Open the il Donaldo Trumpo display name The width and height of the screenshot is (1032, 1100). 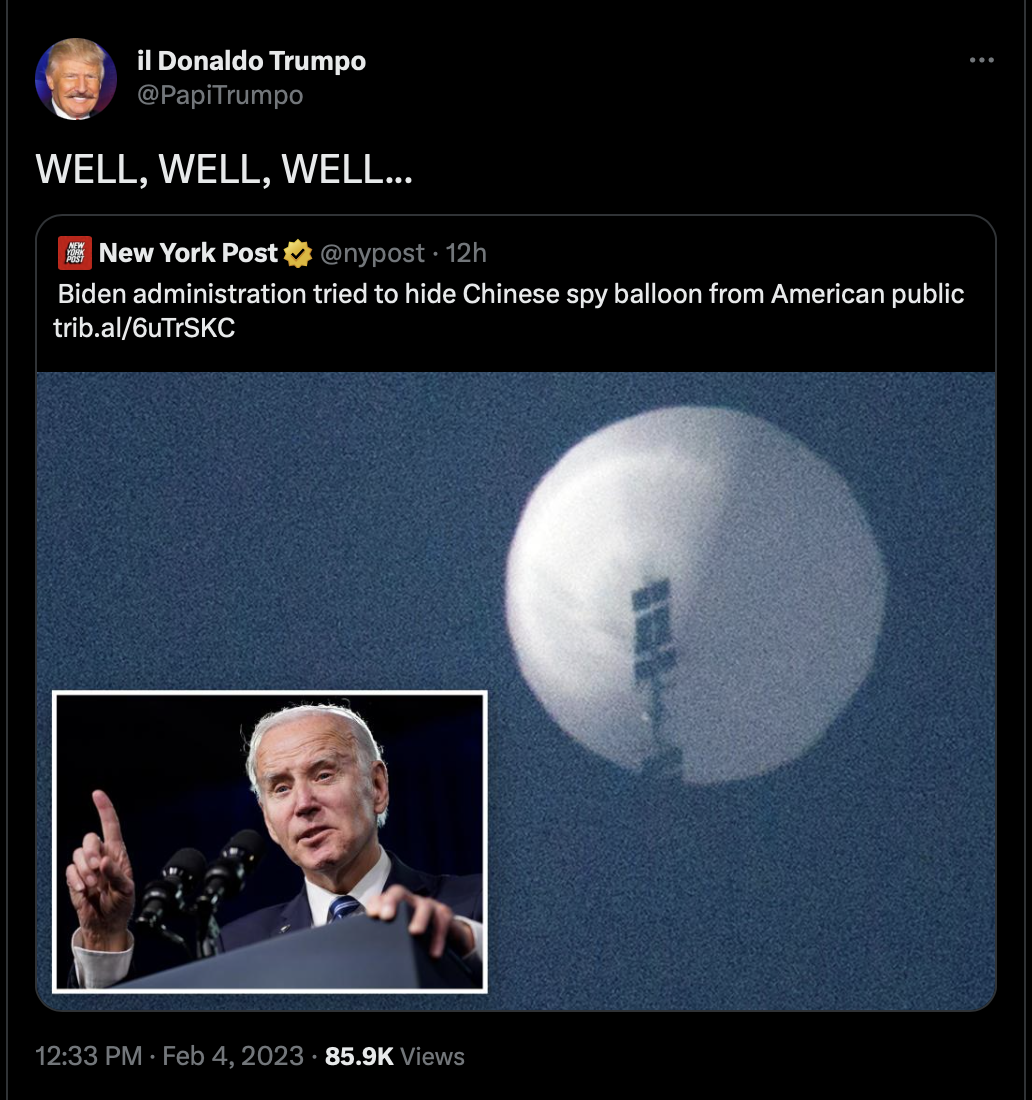(251, 61)
